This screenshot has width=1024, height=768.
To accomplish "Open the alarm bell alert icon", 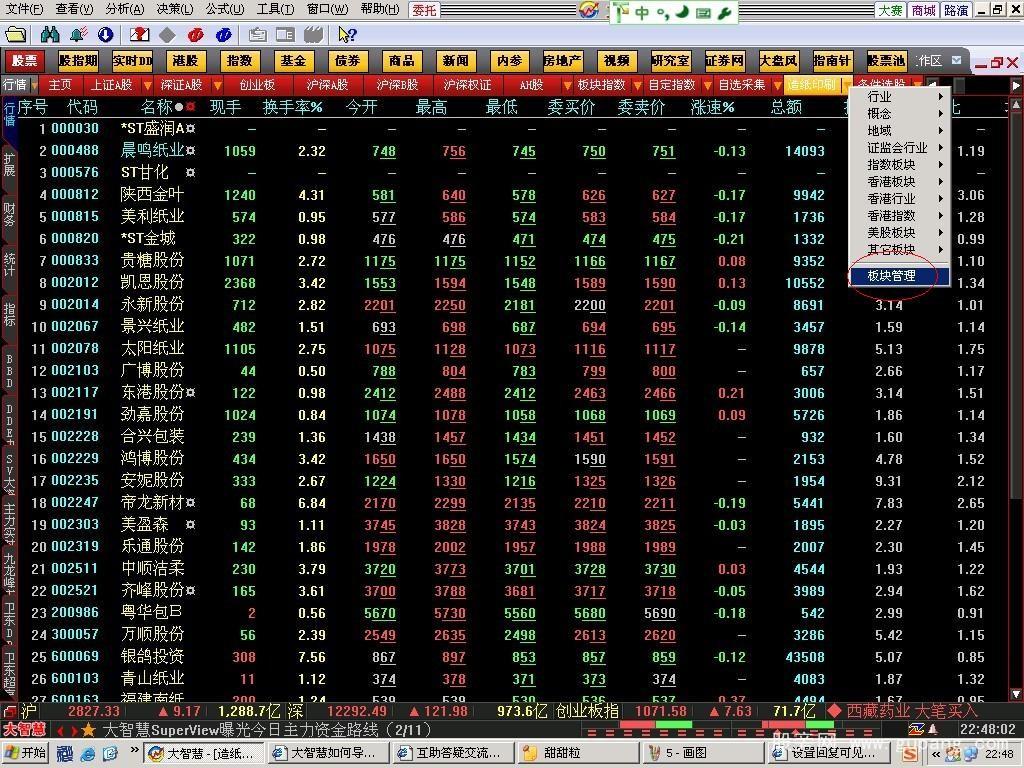I will pyautogui.click(x=78, y=35).
